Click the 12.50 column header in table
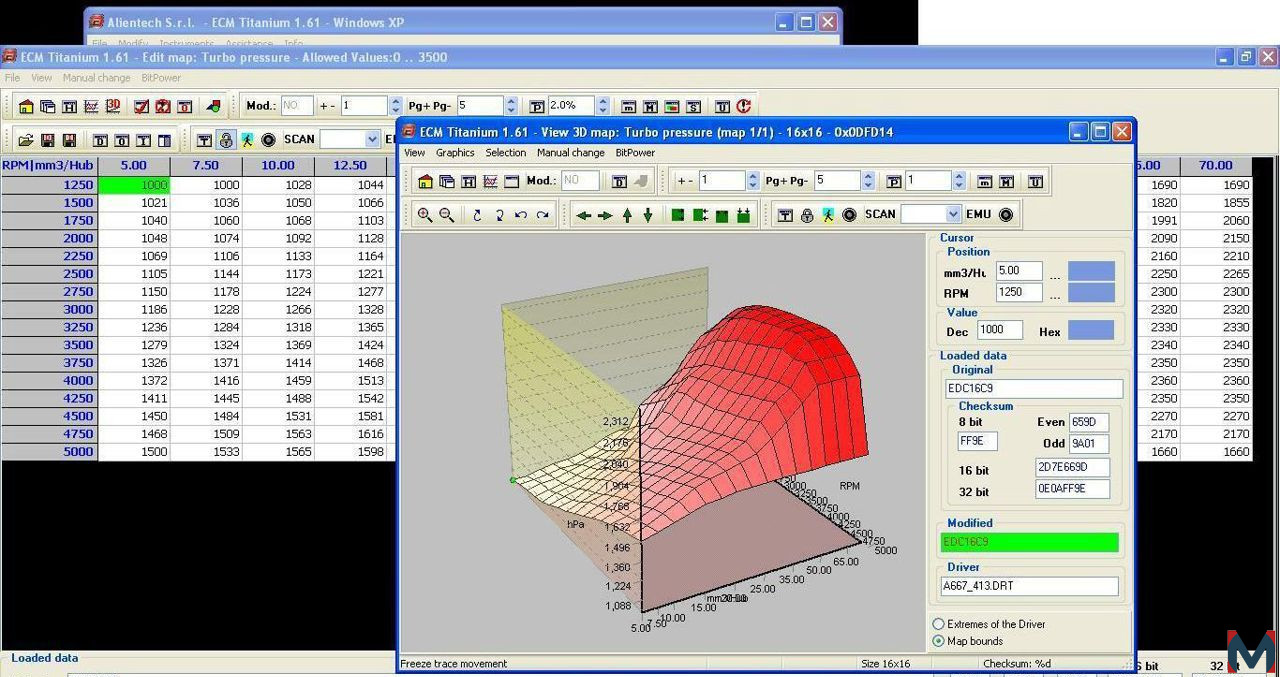1280x677 pixels. pos(350,166)
